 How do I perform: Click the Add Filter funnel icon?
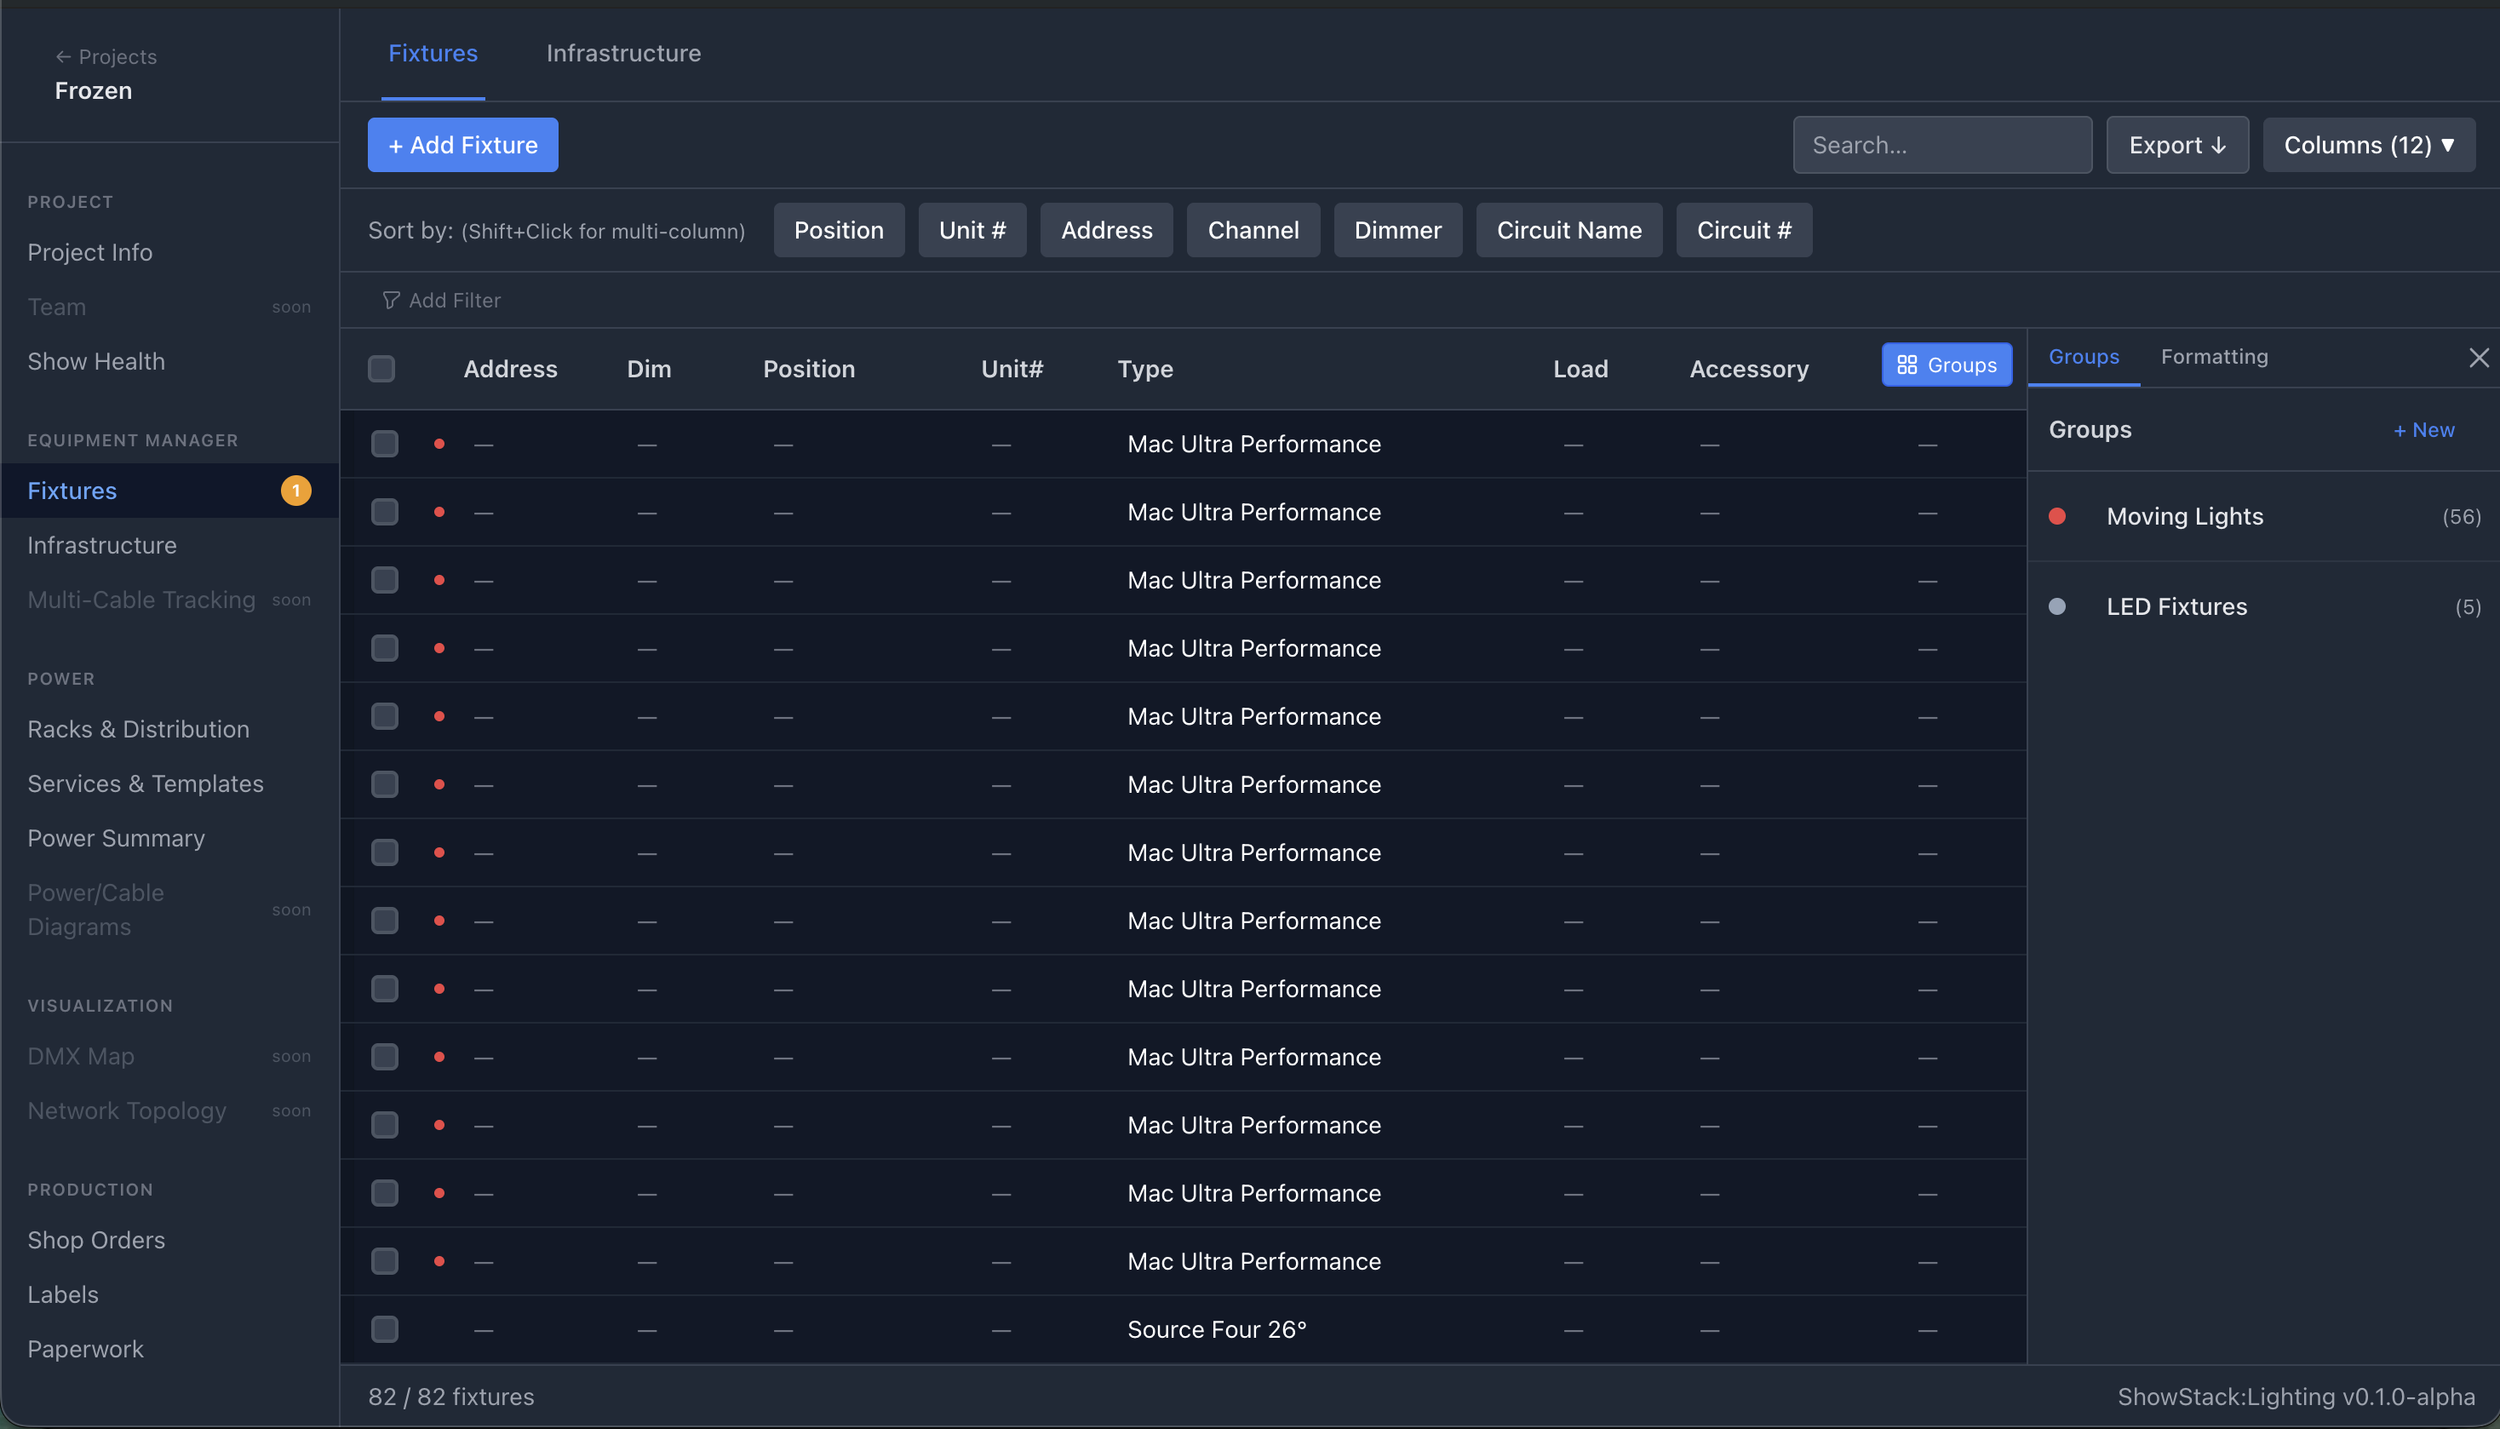point(391,300)
